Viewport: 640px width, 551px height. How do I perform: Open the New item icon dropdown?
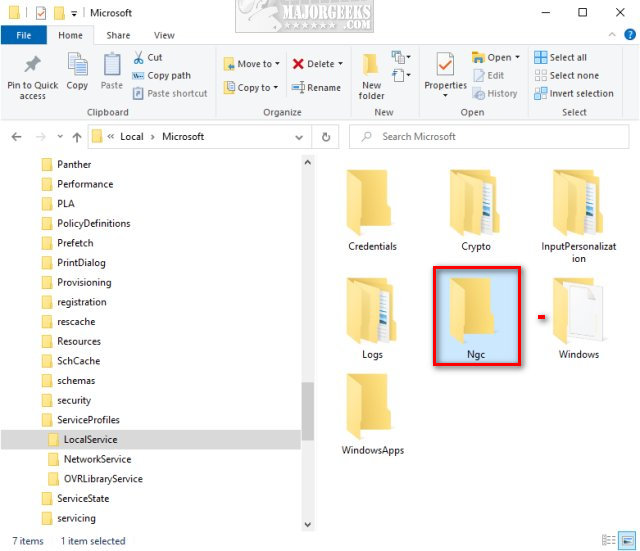click(x=401, y=57)
